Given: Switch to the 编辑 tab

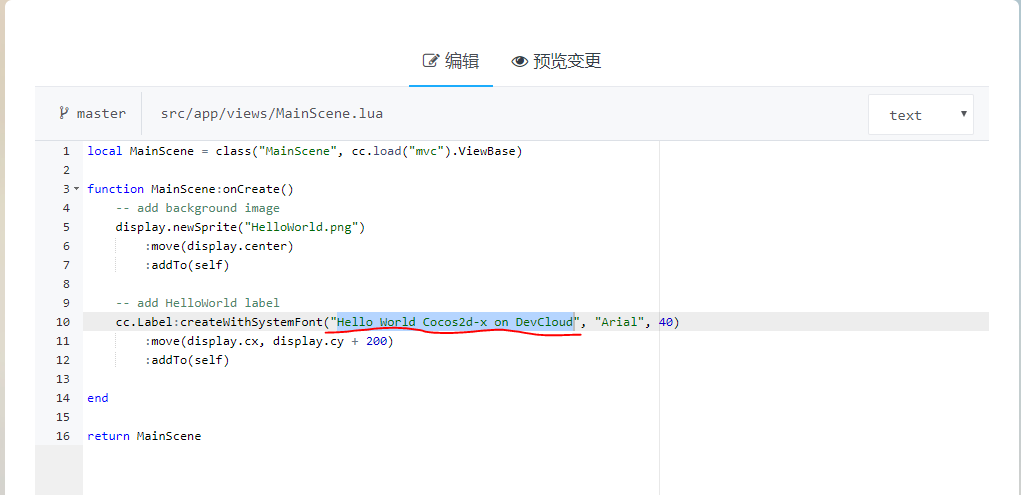Looking at the screenshot, I should 451,61.
